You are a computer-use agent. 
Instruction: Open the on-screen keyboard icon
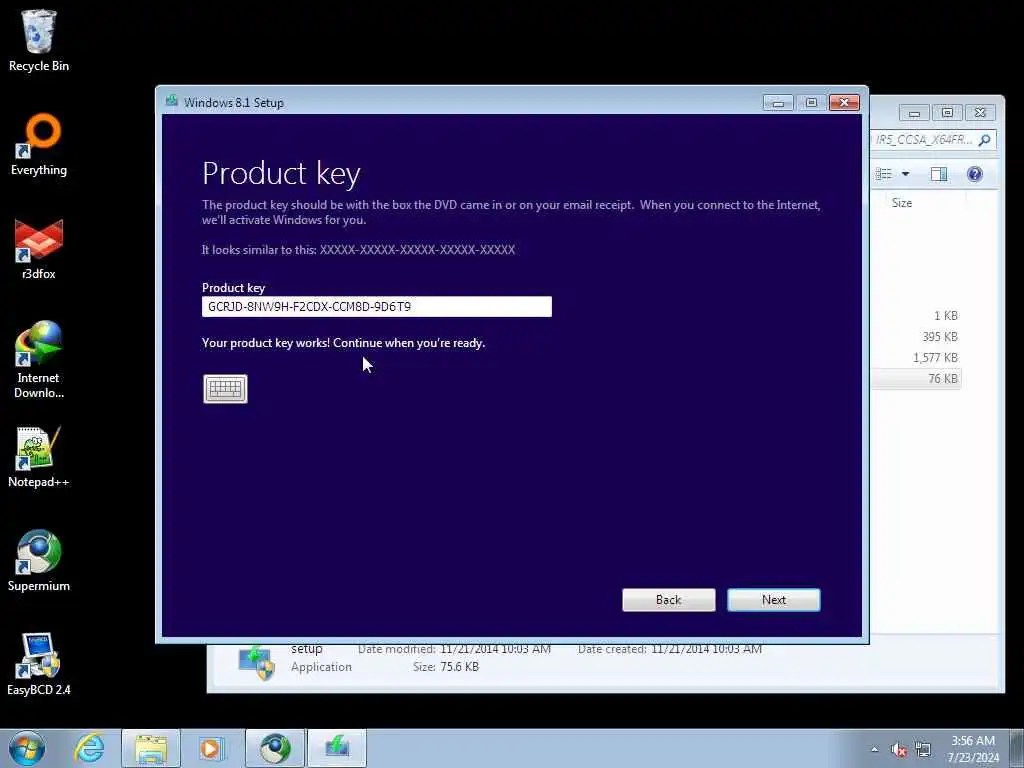coord(225,389)
